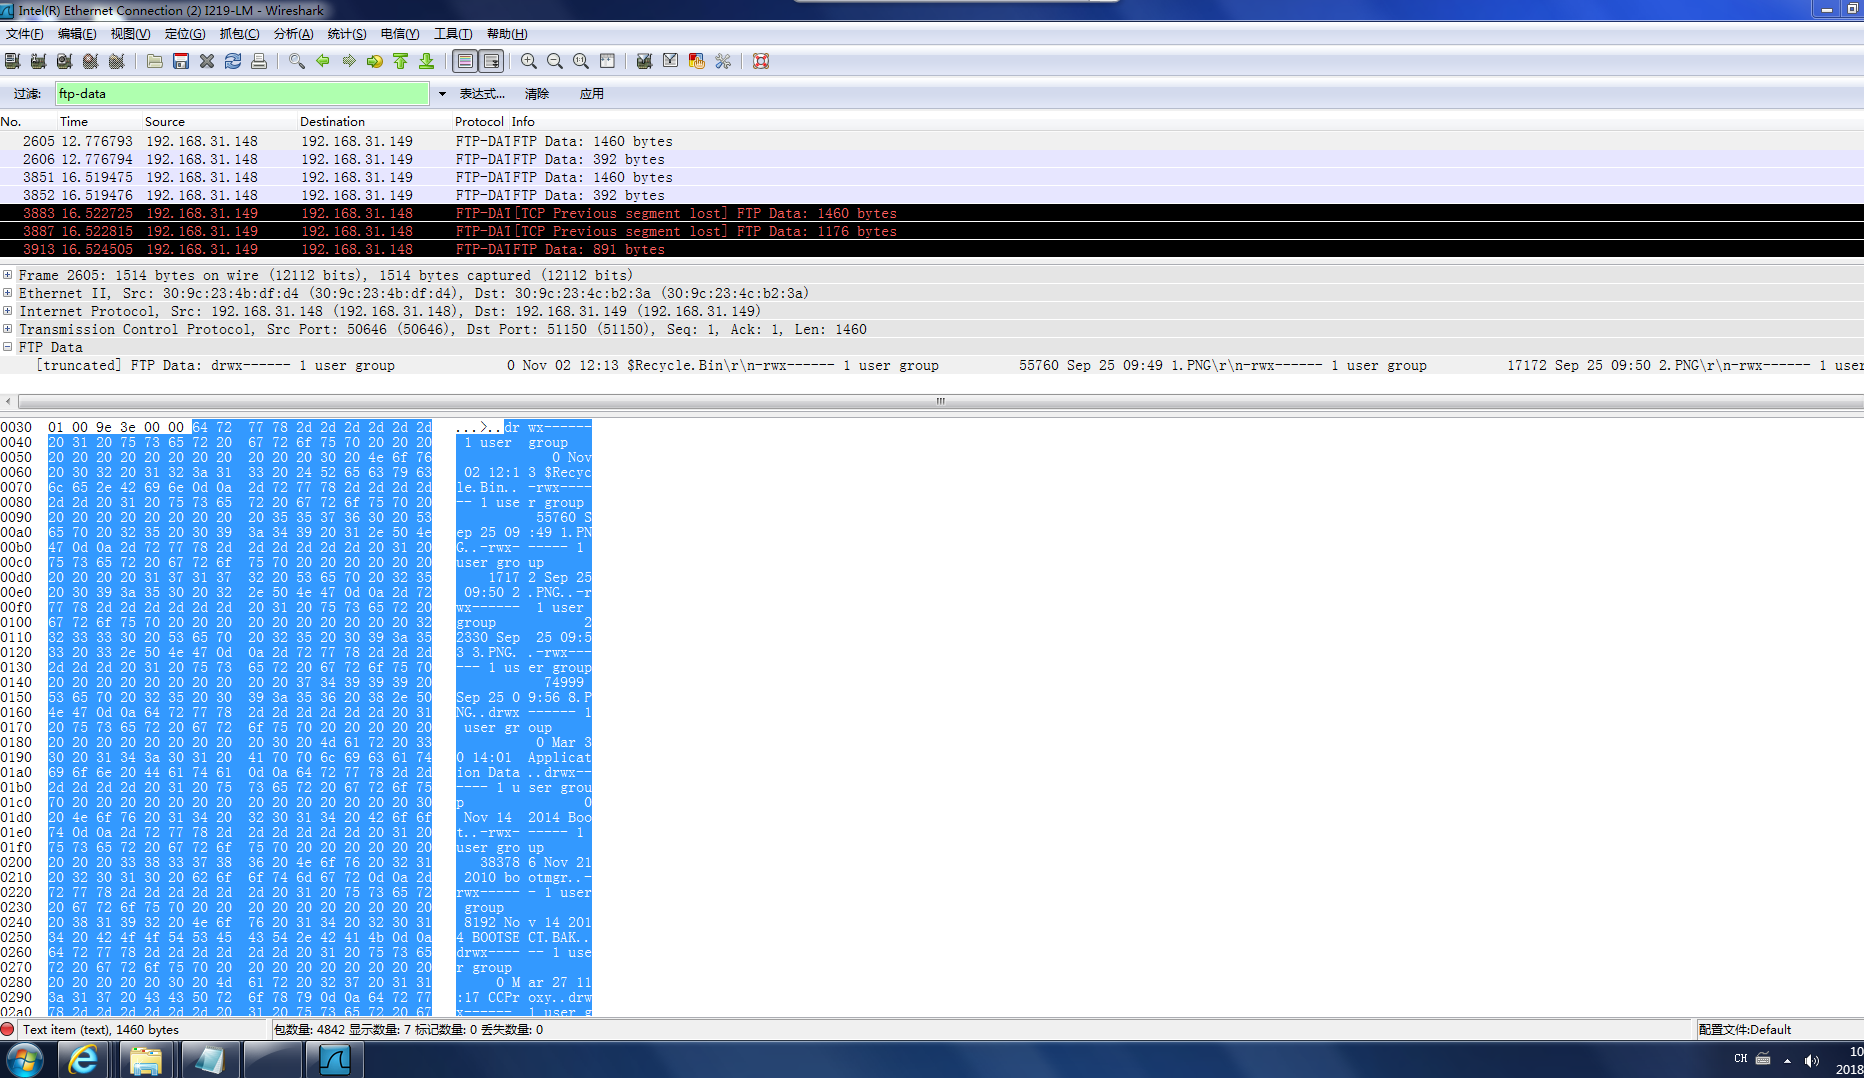The height and width of the screenshot is (1078, 1864).
Task: Restart the current capture
Action: point(116,61)
